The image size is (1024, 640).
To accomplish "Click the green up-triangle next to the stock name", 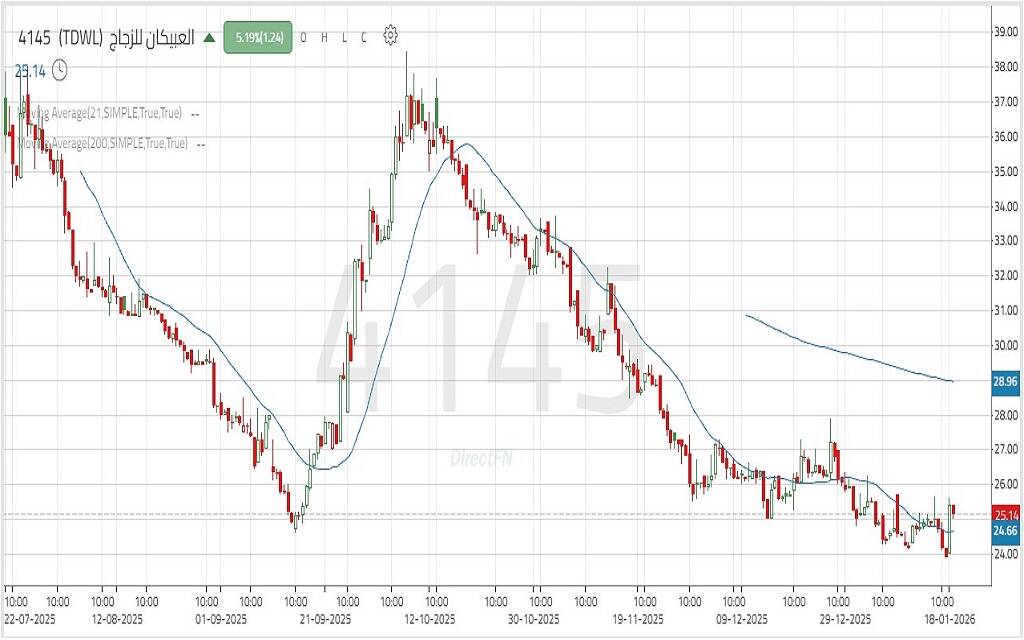I will (209, 38).
